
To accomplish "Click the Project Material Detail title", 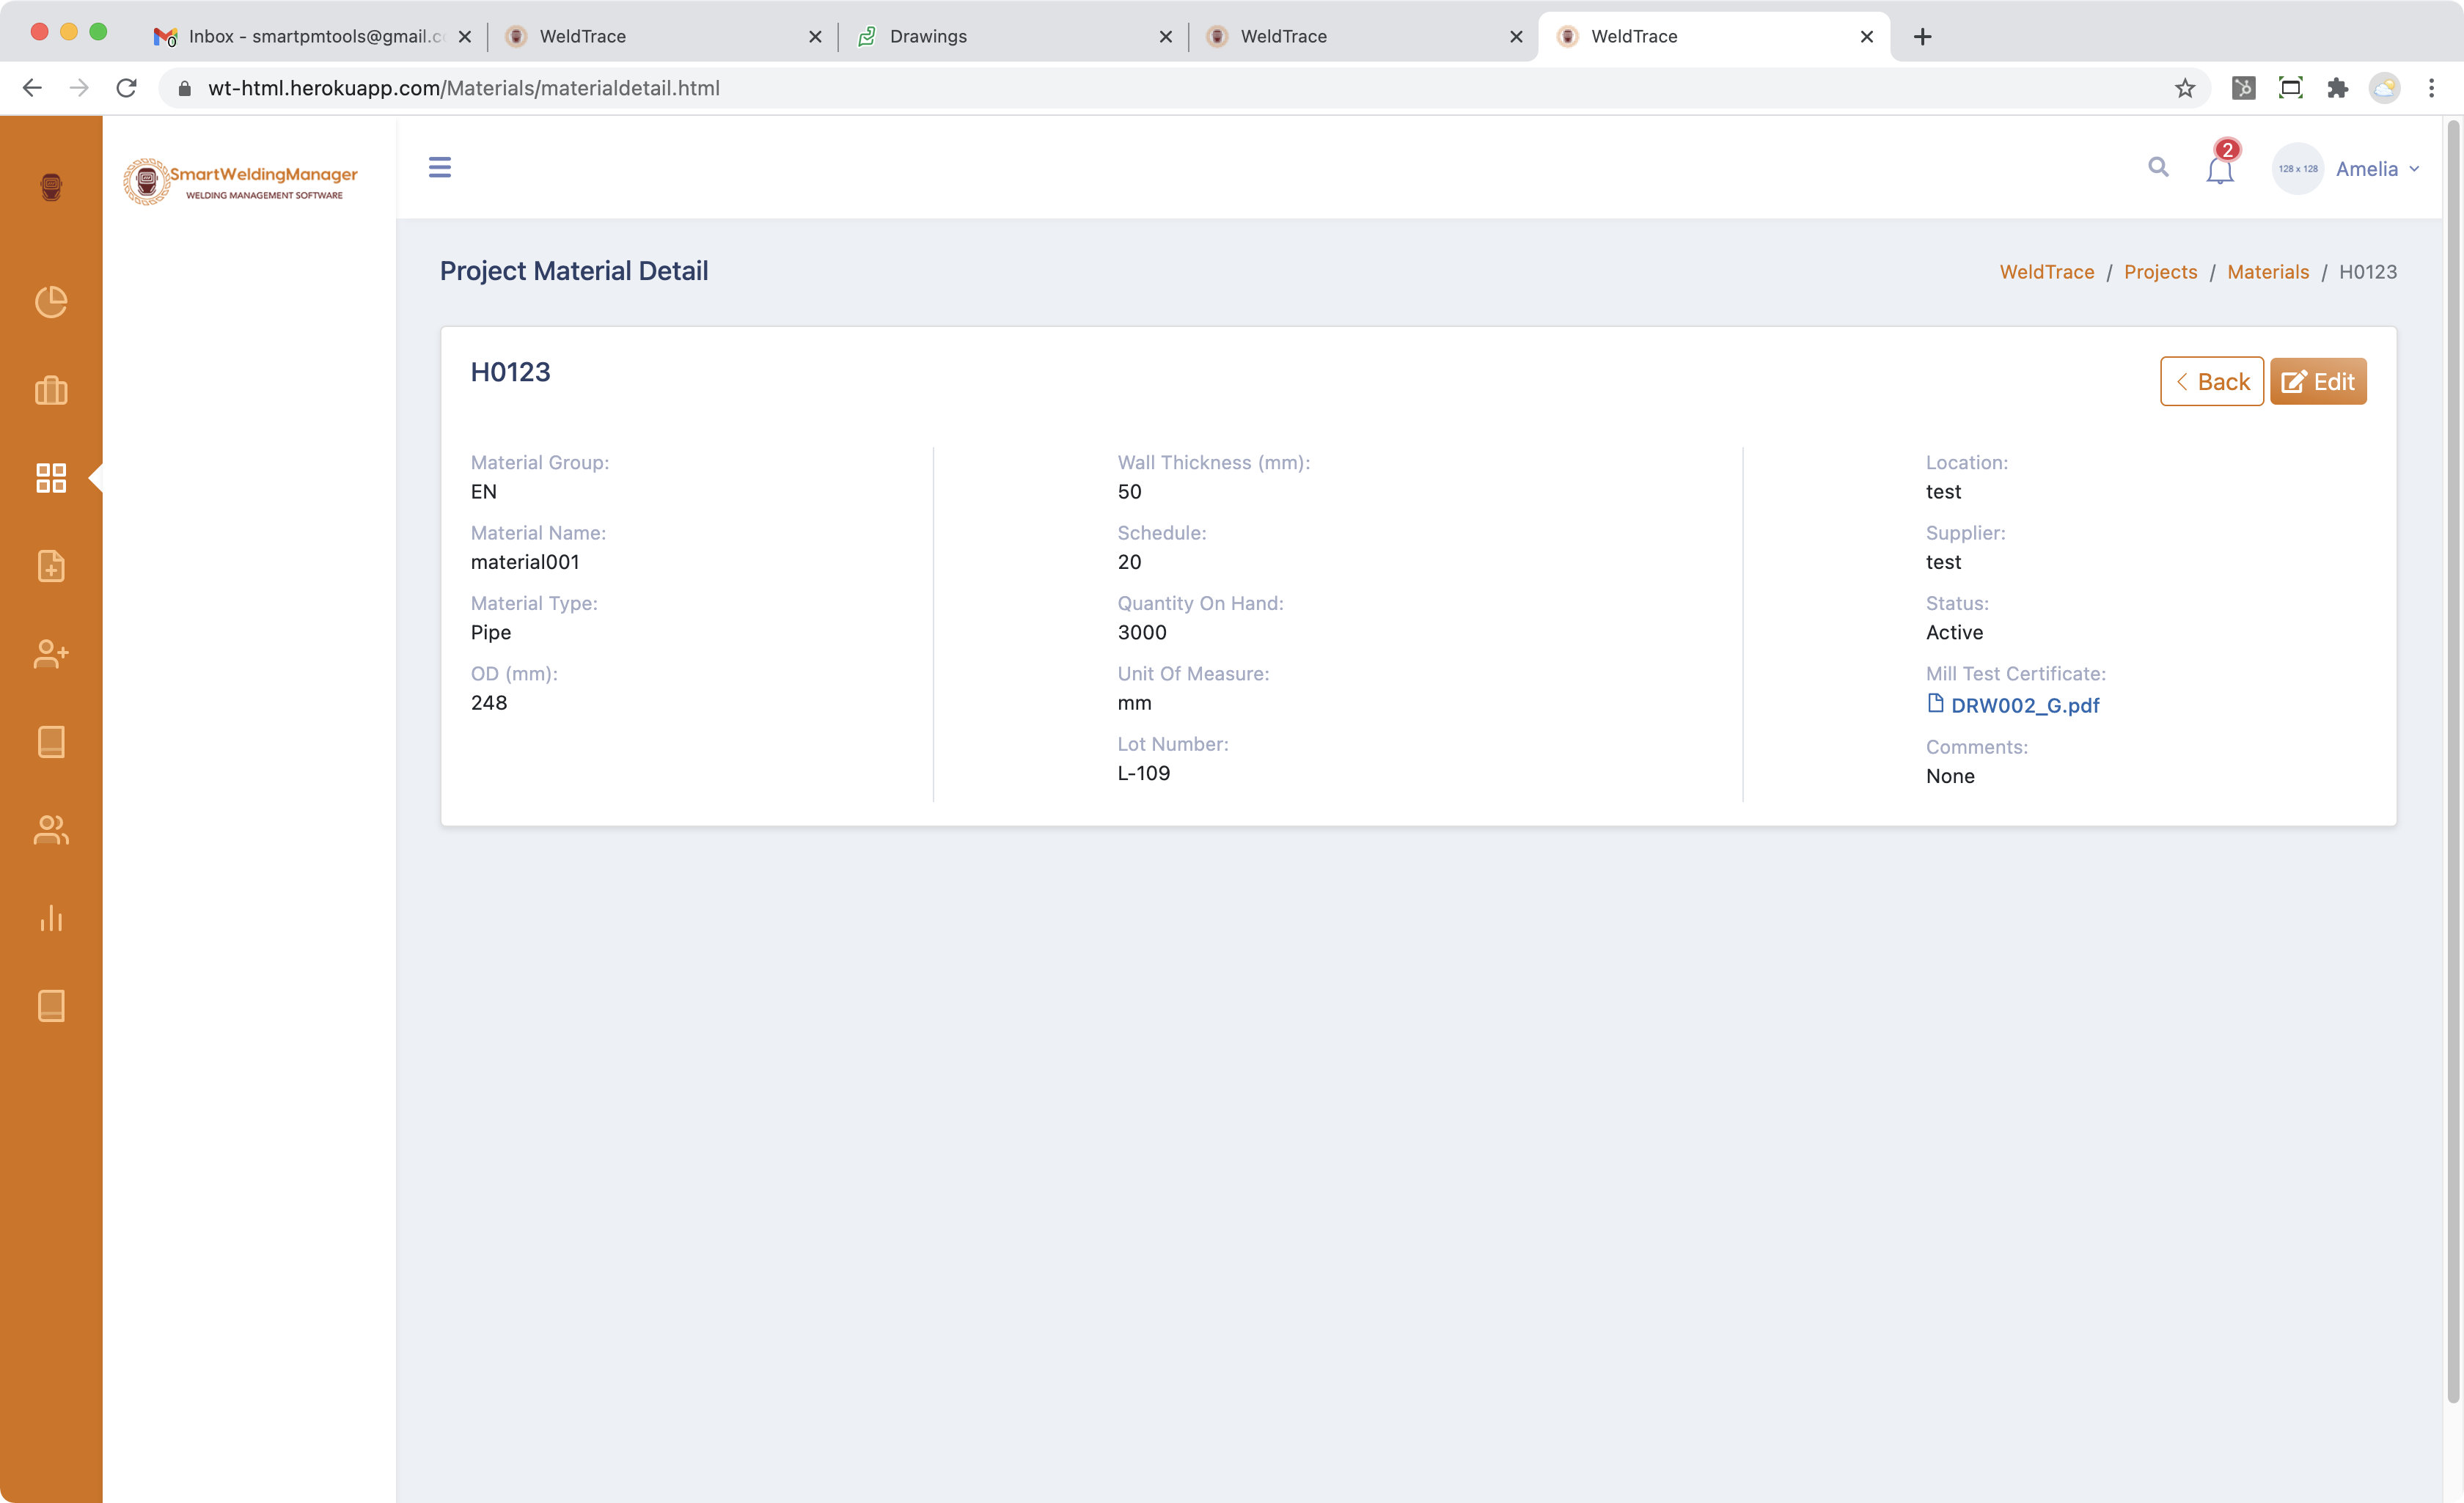I will (x=574, y=271).
